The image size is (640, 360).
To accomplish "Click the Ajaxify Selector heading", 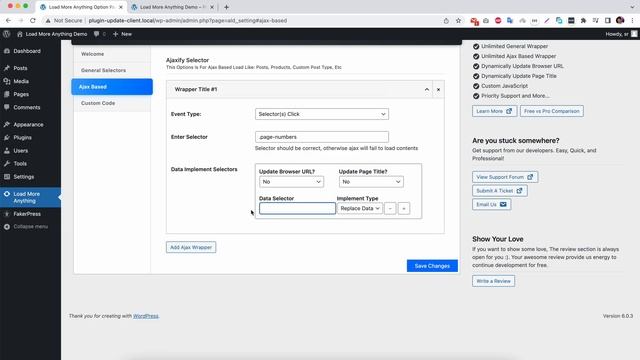I will (187, 60).
